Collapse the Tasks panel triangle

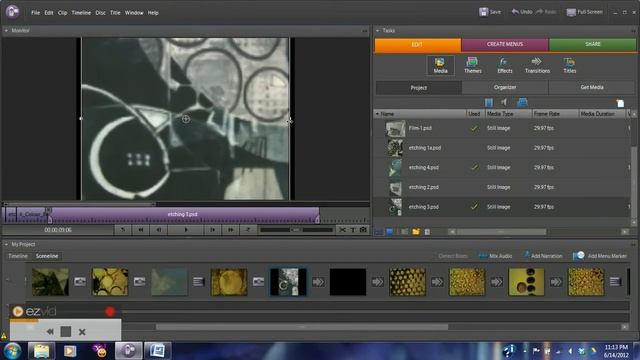(378, 31)
